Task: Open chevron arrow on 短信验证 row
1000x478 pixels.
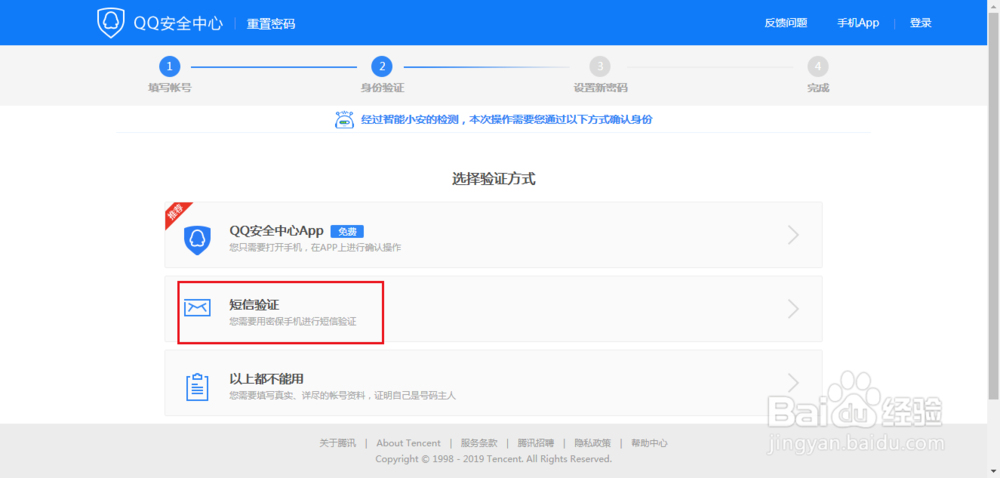Action: coord(793,309)
